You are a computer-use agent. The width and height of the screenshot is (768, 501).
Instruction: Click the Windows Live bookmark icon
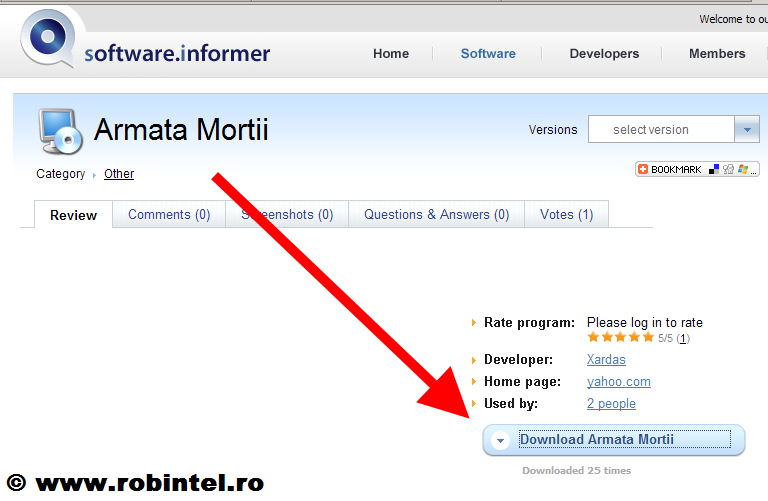tap(743, 169)
